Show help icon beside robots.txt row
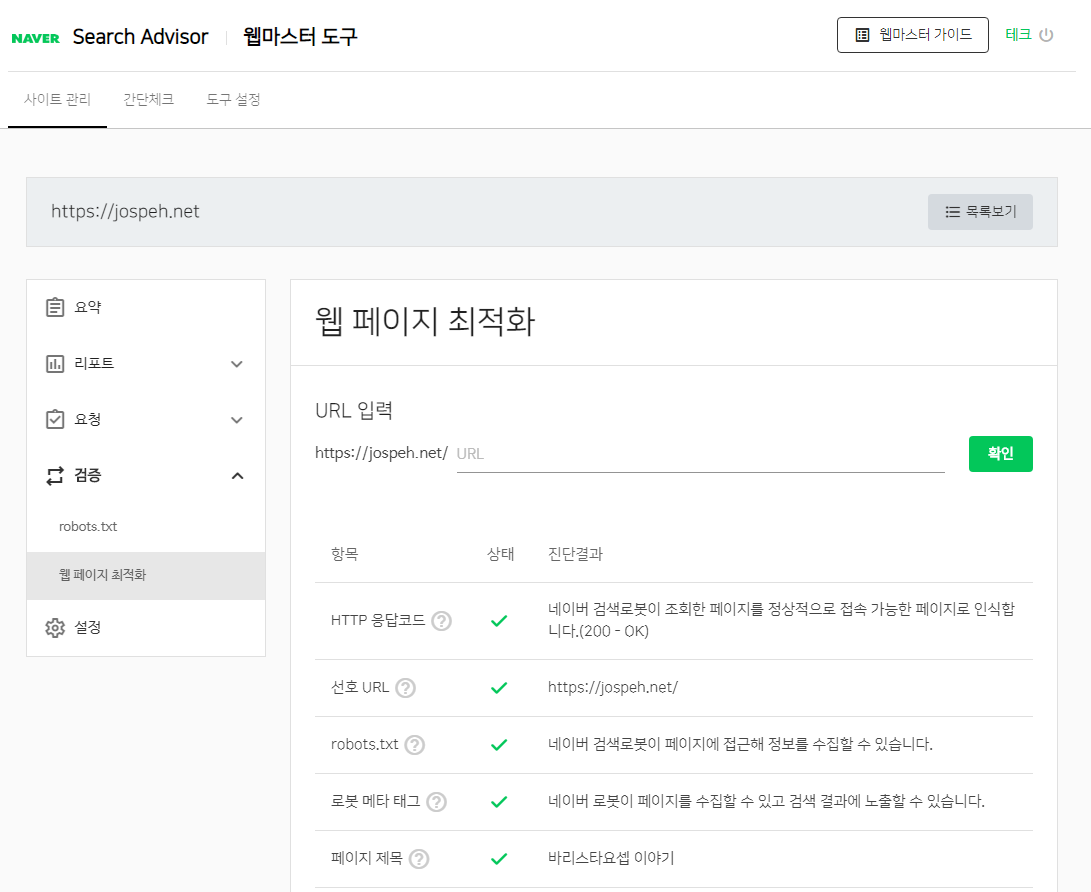 click(x=415, y=745)
